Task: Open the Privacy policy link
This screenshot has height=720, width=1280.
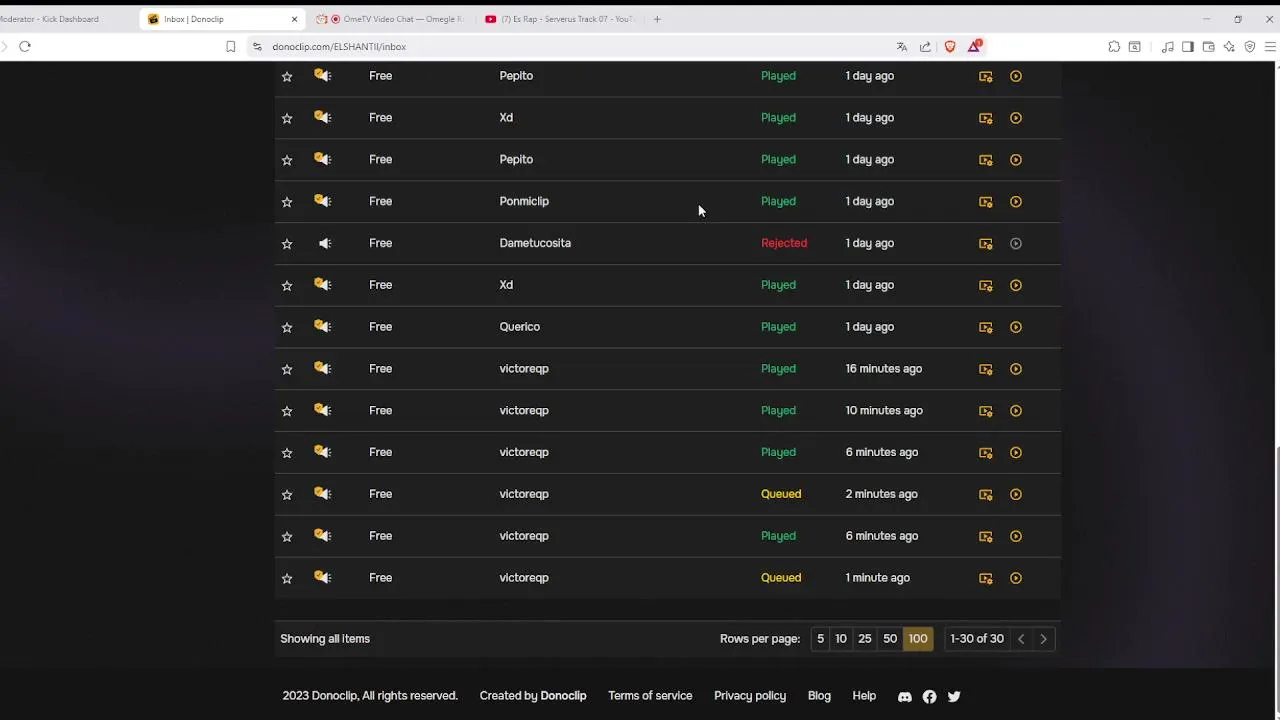Action: click(750, 696)
